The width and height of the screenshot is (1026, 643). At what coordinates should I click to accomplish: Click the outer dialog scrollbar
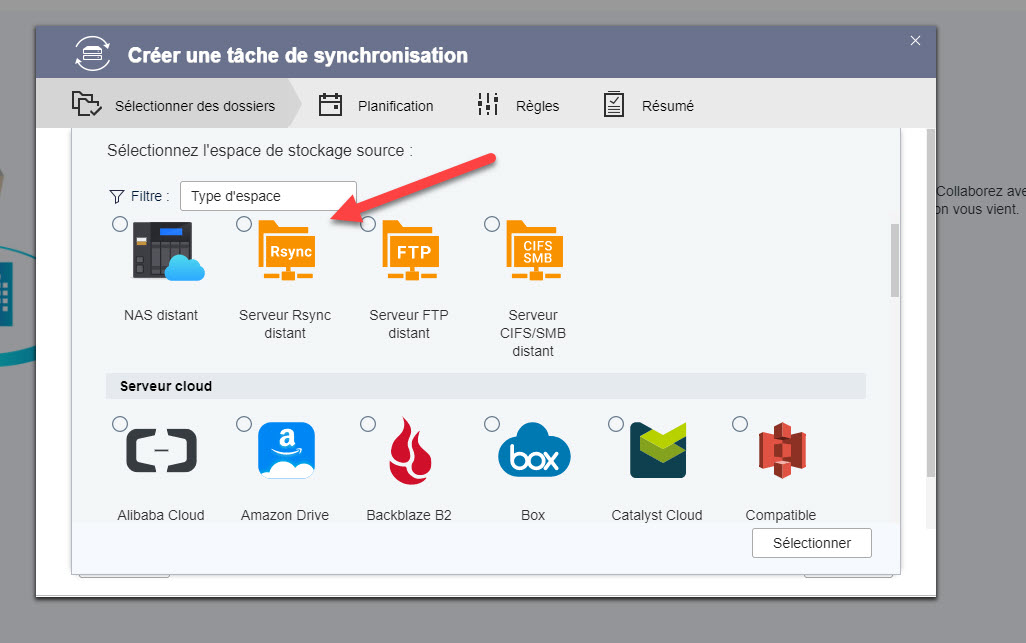click(930, 303)
